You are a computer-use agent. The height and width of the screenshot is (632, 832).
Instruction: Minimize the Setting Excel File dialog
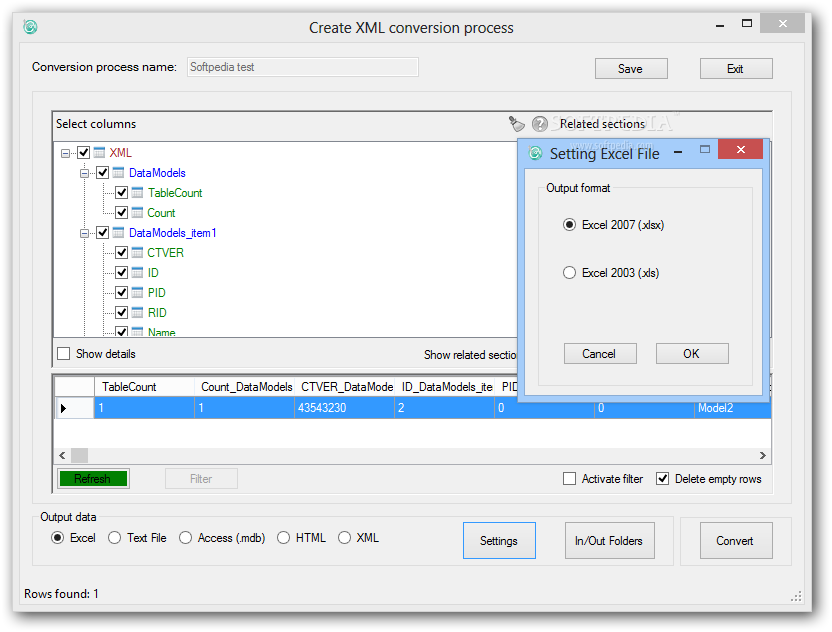coord(678,152)
